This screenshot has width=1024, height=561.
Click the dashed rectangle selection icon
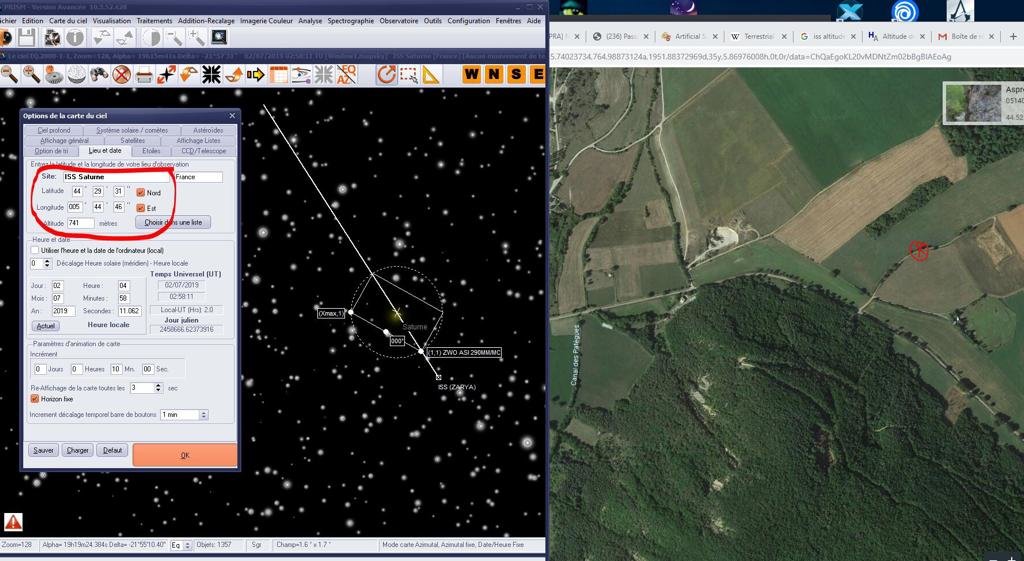point(409,74)
